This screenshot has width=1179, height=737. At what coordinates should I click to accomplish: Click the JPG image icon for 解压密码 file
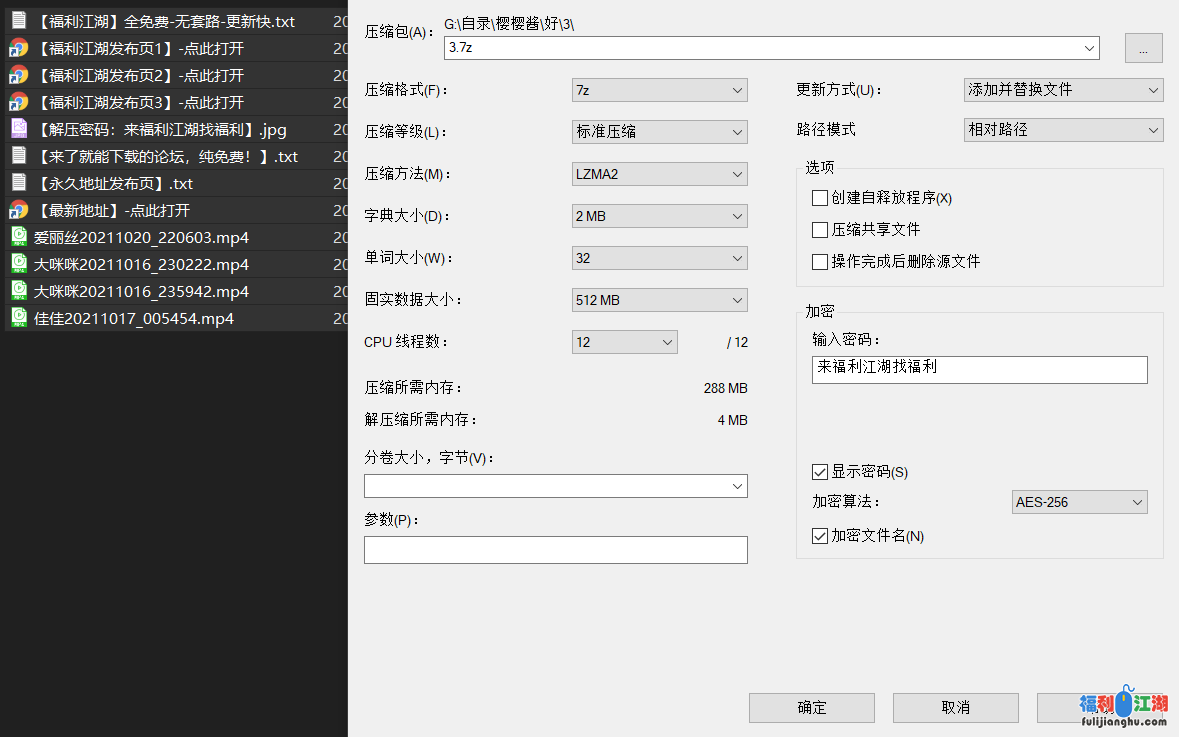point(18,129)
